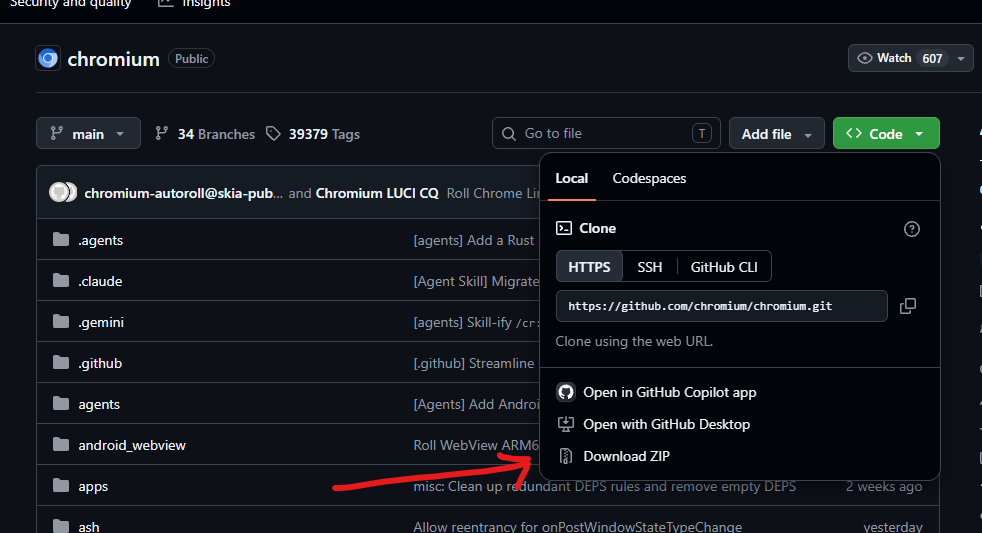Toggle the green Code dropdown button
Viewport: 982px width, 533px height.
pyautogui.click(x=886, y=133)
